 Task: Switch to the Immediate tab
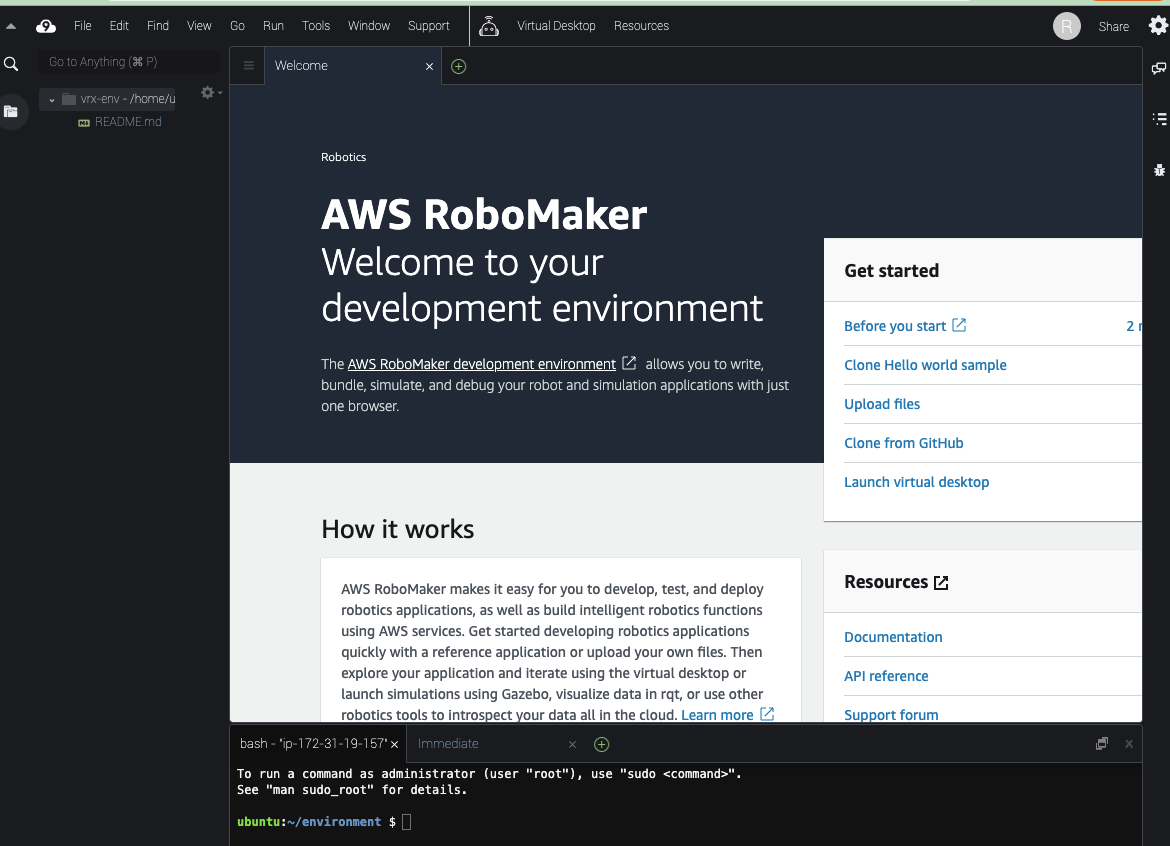[448, 744]
